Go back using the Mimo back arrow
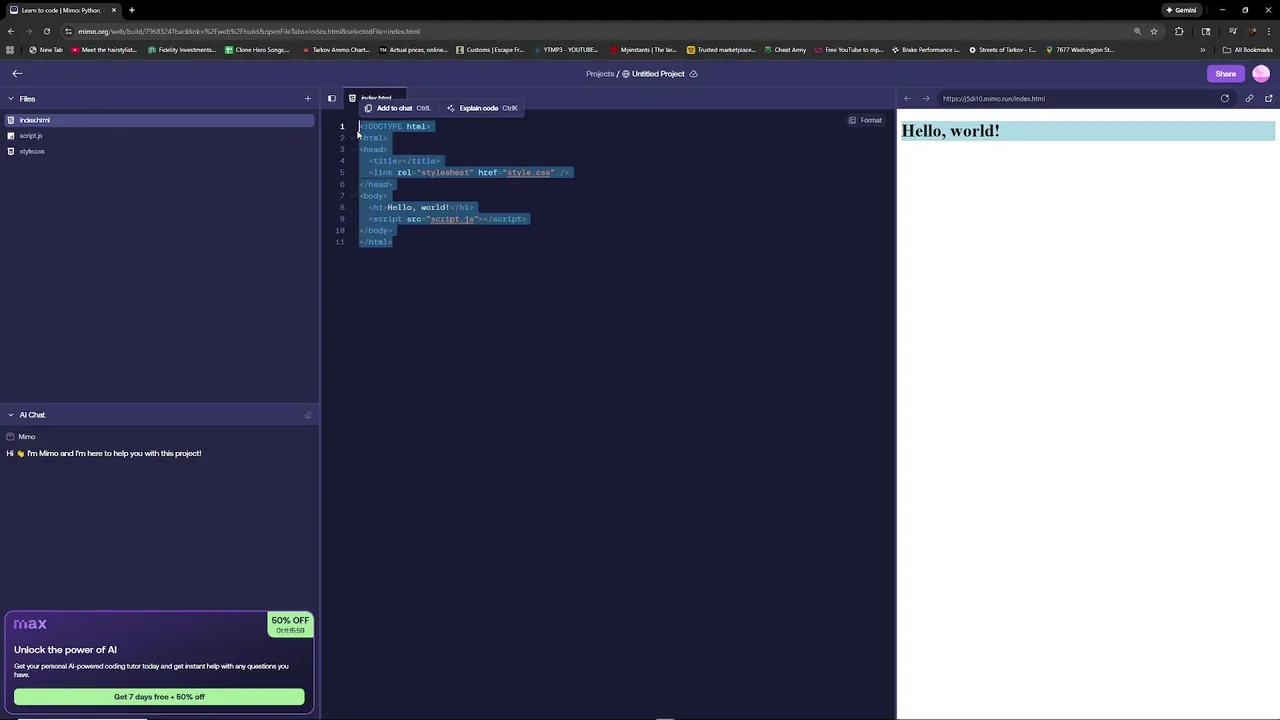The height and width of the screenshot is (720, 1280). tap(17, 73)
